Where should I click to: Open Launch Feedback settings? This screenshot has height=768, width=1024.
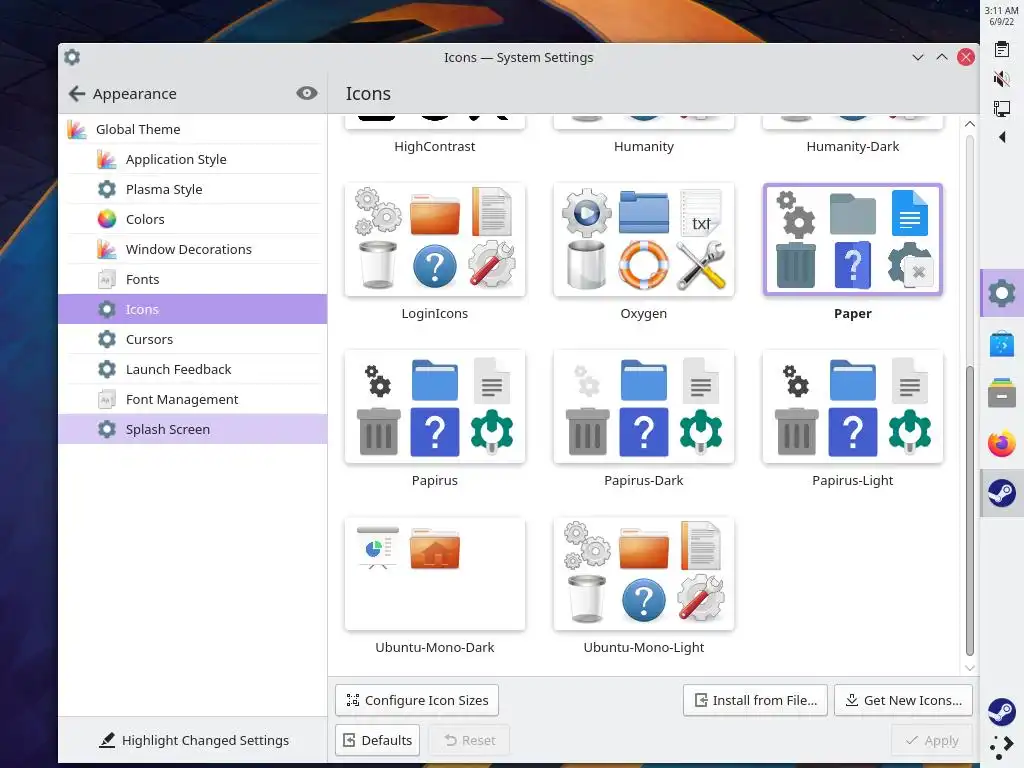click(x=193, y=370)
